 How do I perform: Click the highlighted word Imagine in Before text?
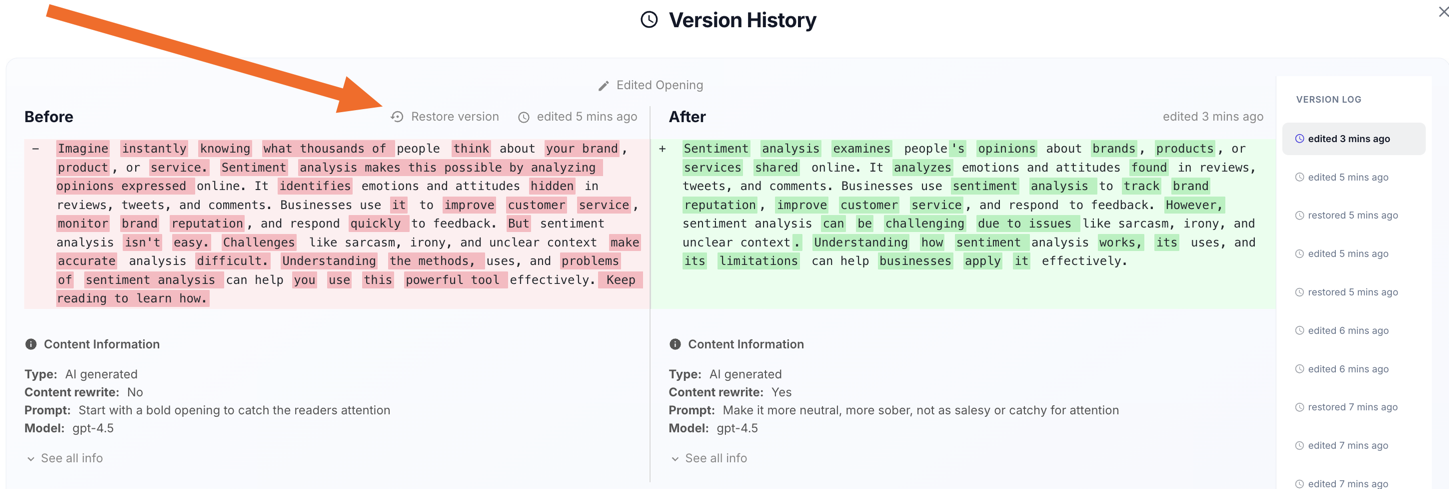click(82, 149)
